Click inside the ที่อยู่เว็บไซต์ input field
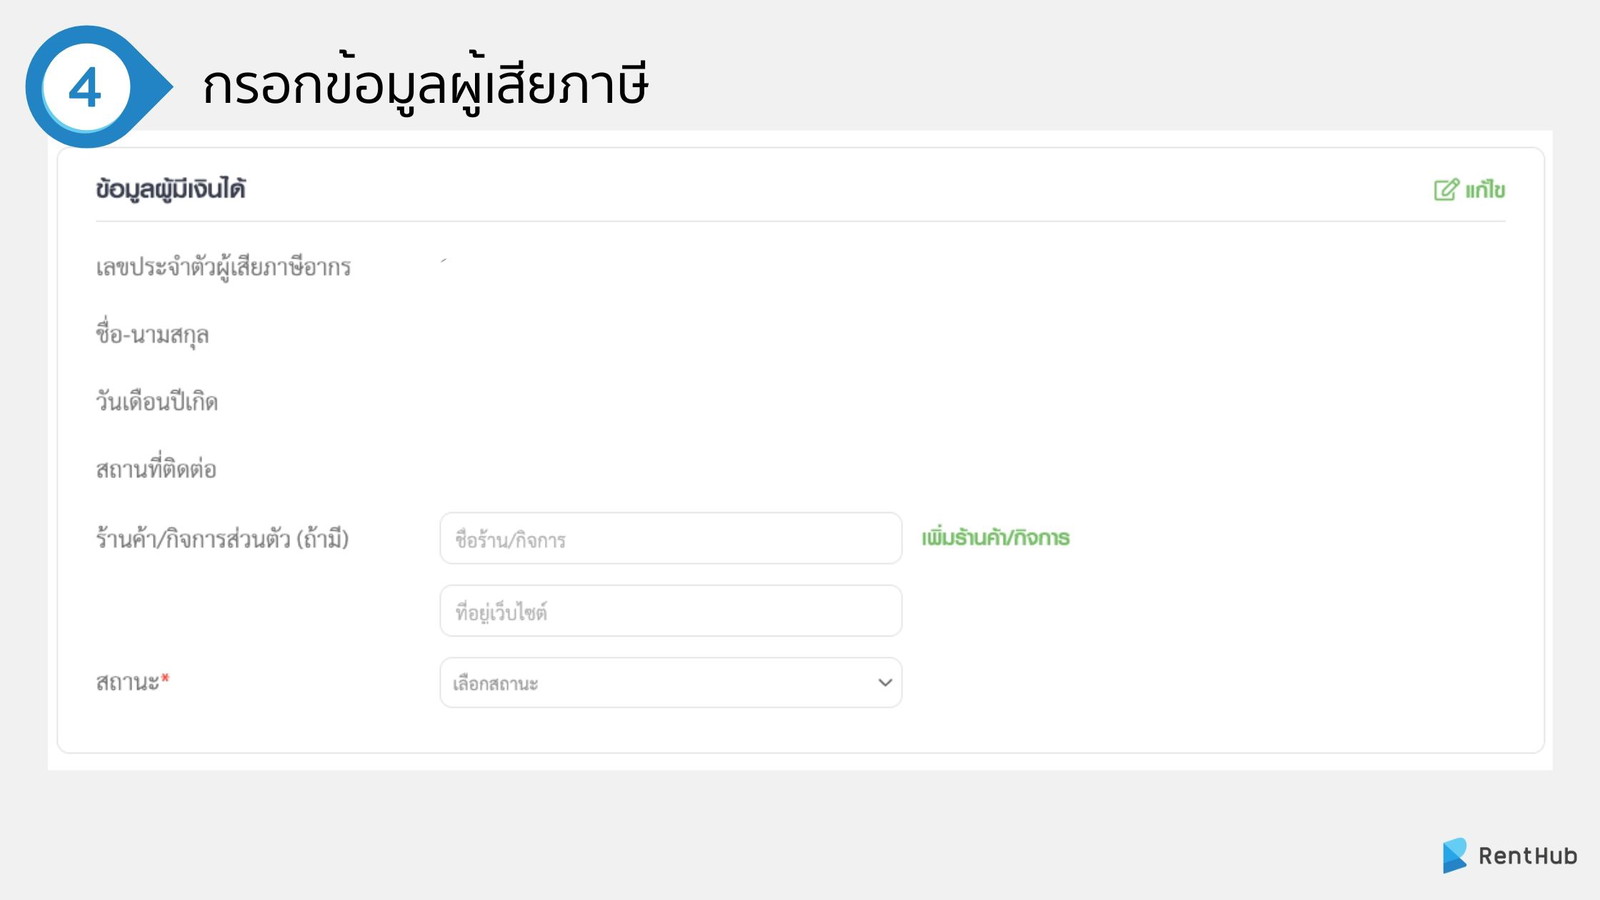The height and width of the screenshot is (900, 1600). [670, 611]
